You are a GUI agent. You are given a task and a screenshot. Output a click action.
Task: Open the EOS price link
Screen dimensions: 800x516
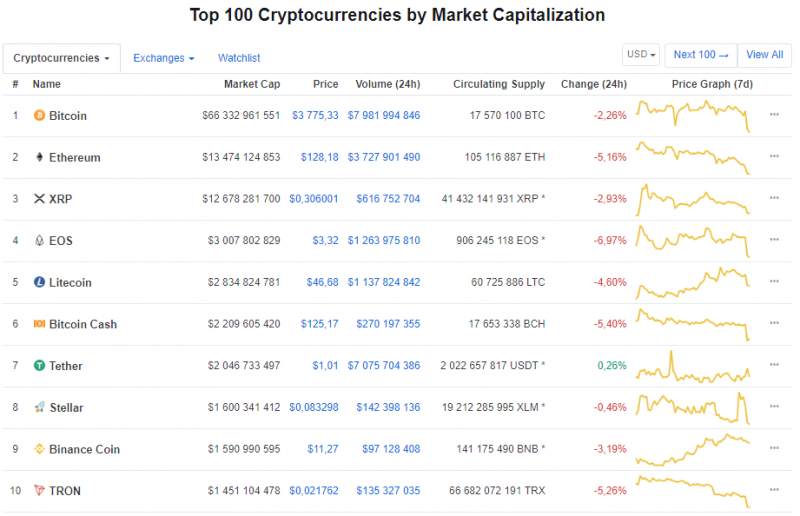point(325,241)
